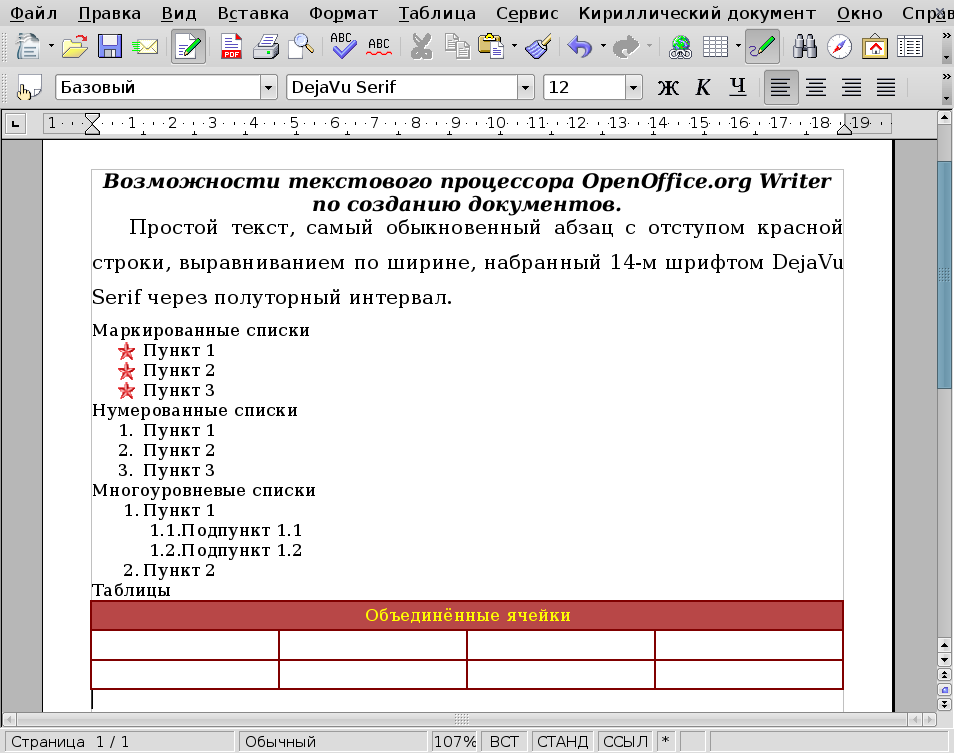The width and height of the screenshot is (954, 753).
Task: Click the СТАНД selection mode field
Action: (x=562, y=742)
